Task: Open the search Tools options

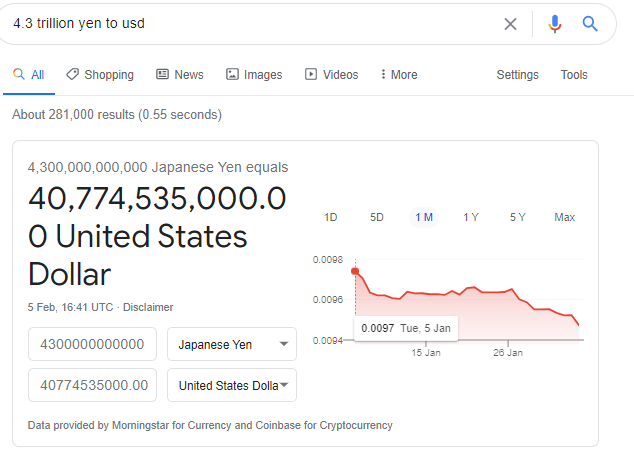Action: point(574,75)
